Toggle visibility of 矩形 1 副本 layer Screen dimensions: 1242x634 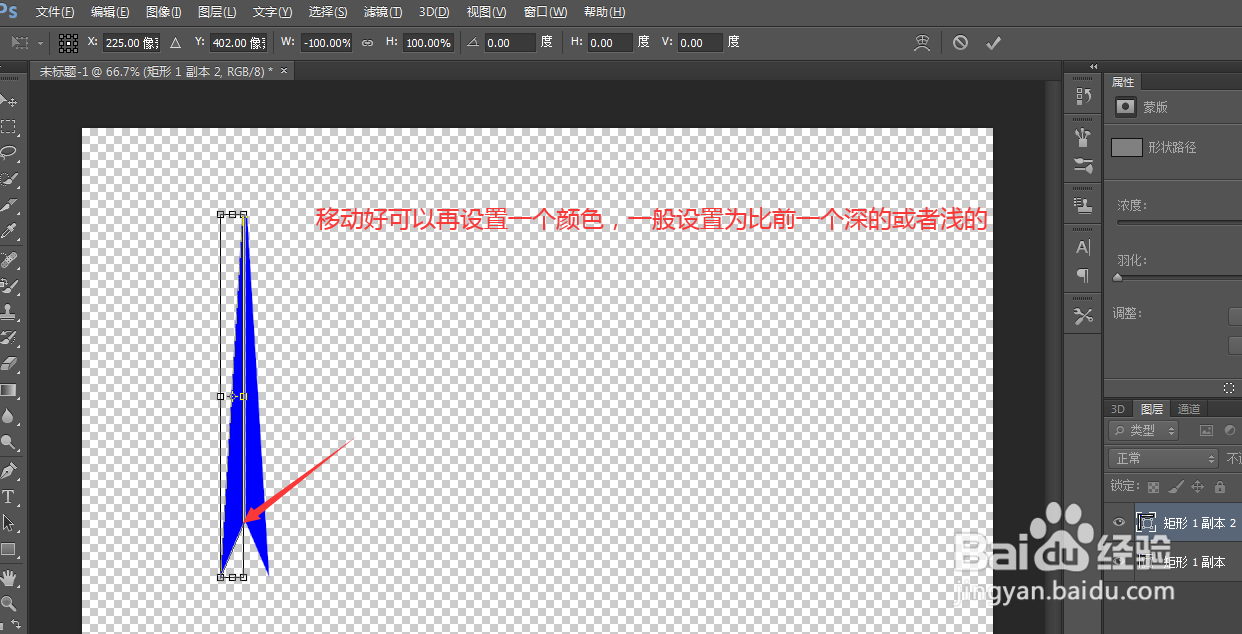click(x=1118, y=560)
